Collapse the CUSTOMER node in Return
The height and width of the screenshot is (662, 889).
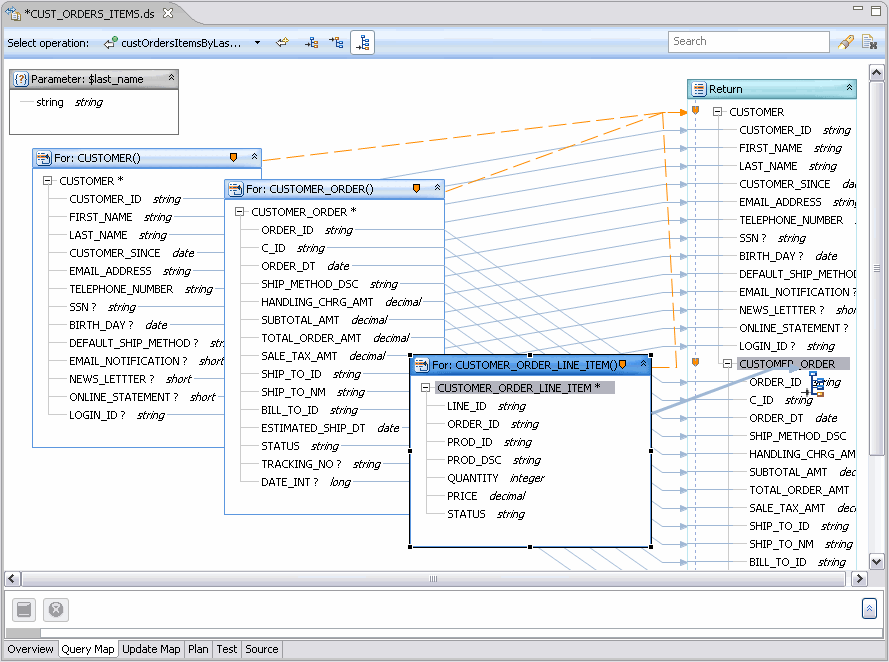click(717, 112)
